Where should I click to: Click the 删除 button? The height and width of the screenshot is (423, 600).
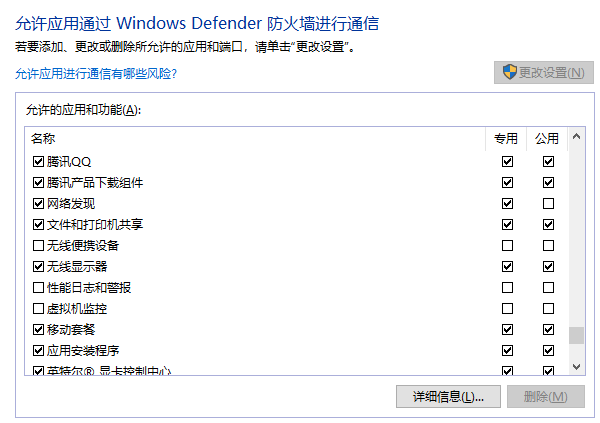[x=545, y=397]
